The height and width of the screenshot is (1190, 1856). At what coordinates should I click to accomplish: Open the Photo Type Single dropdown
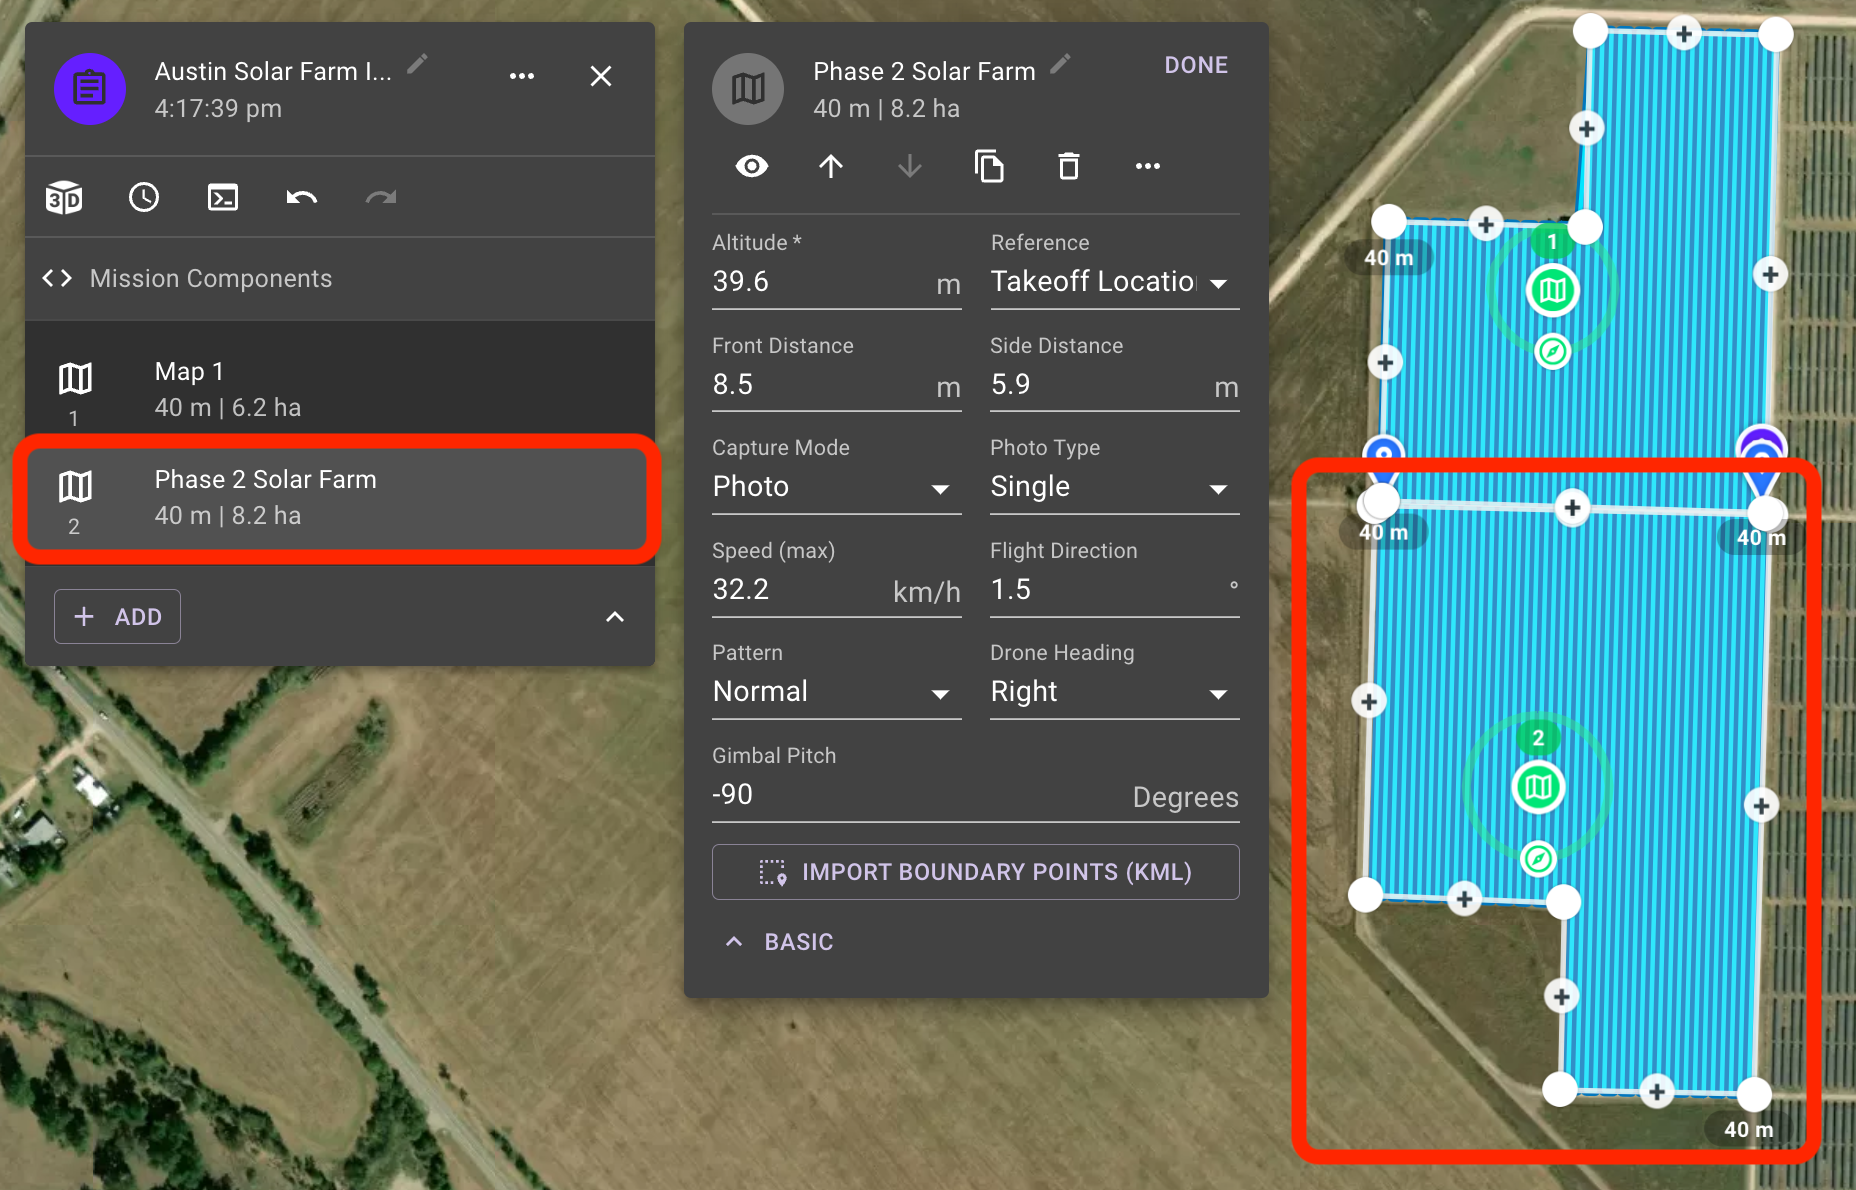point(1114,487)
